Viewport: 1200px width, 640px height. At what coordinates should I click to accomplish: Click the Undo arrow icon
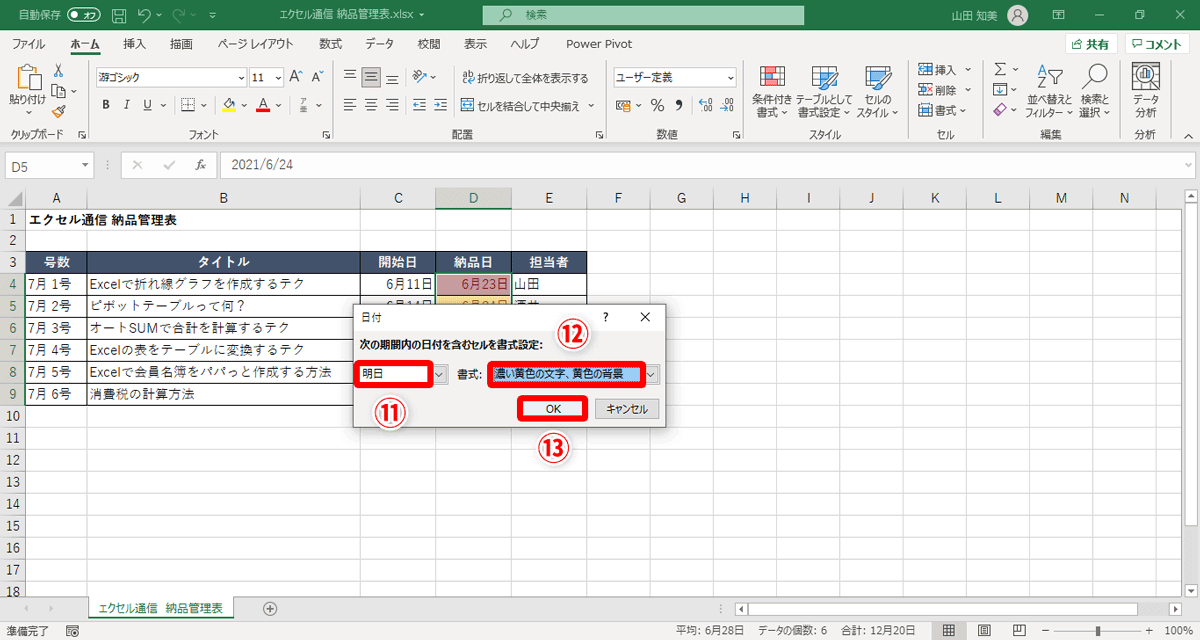144,15
